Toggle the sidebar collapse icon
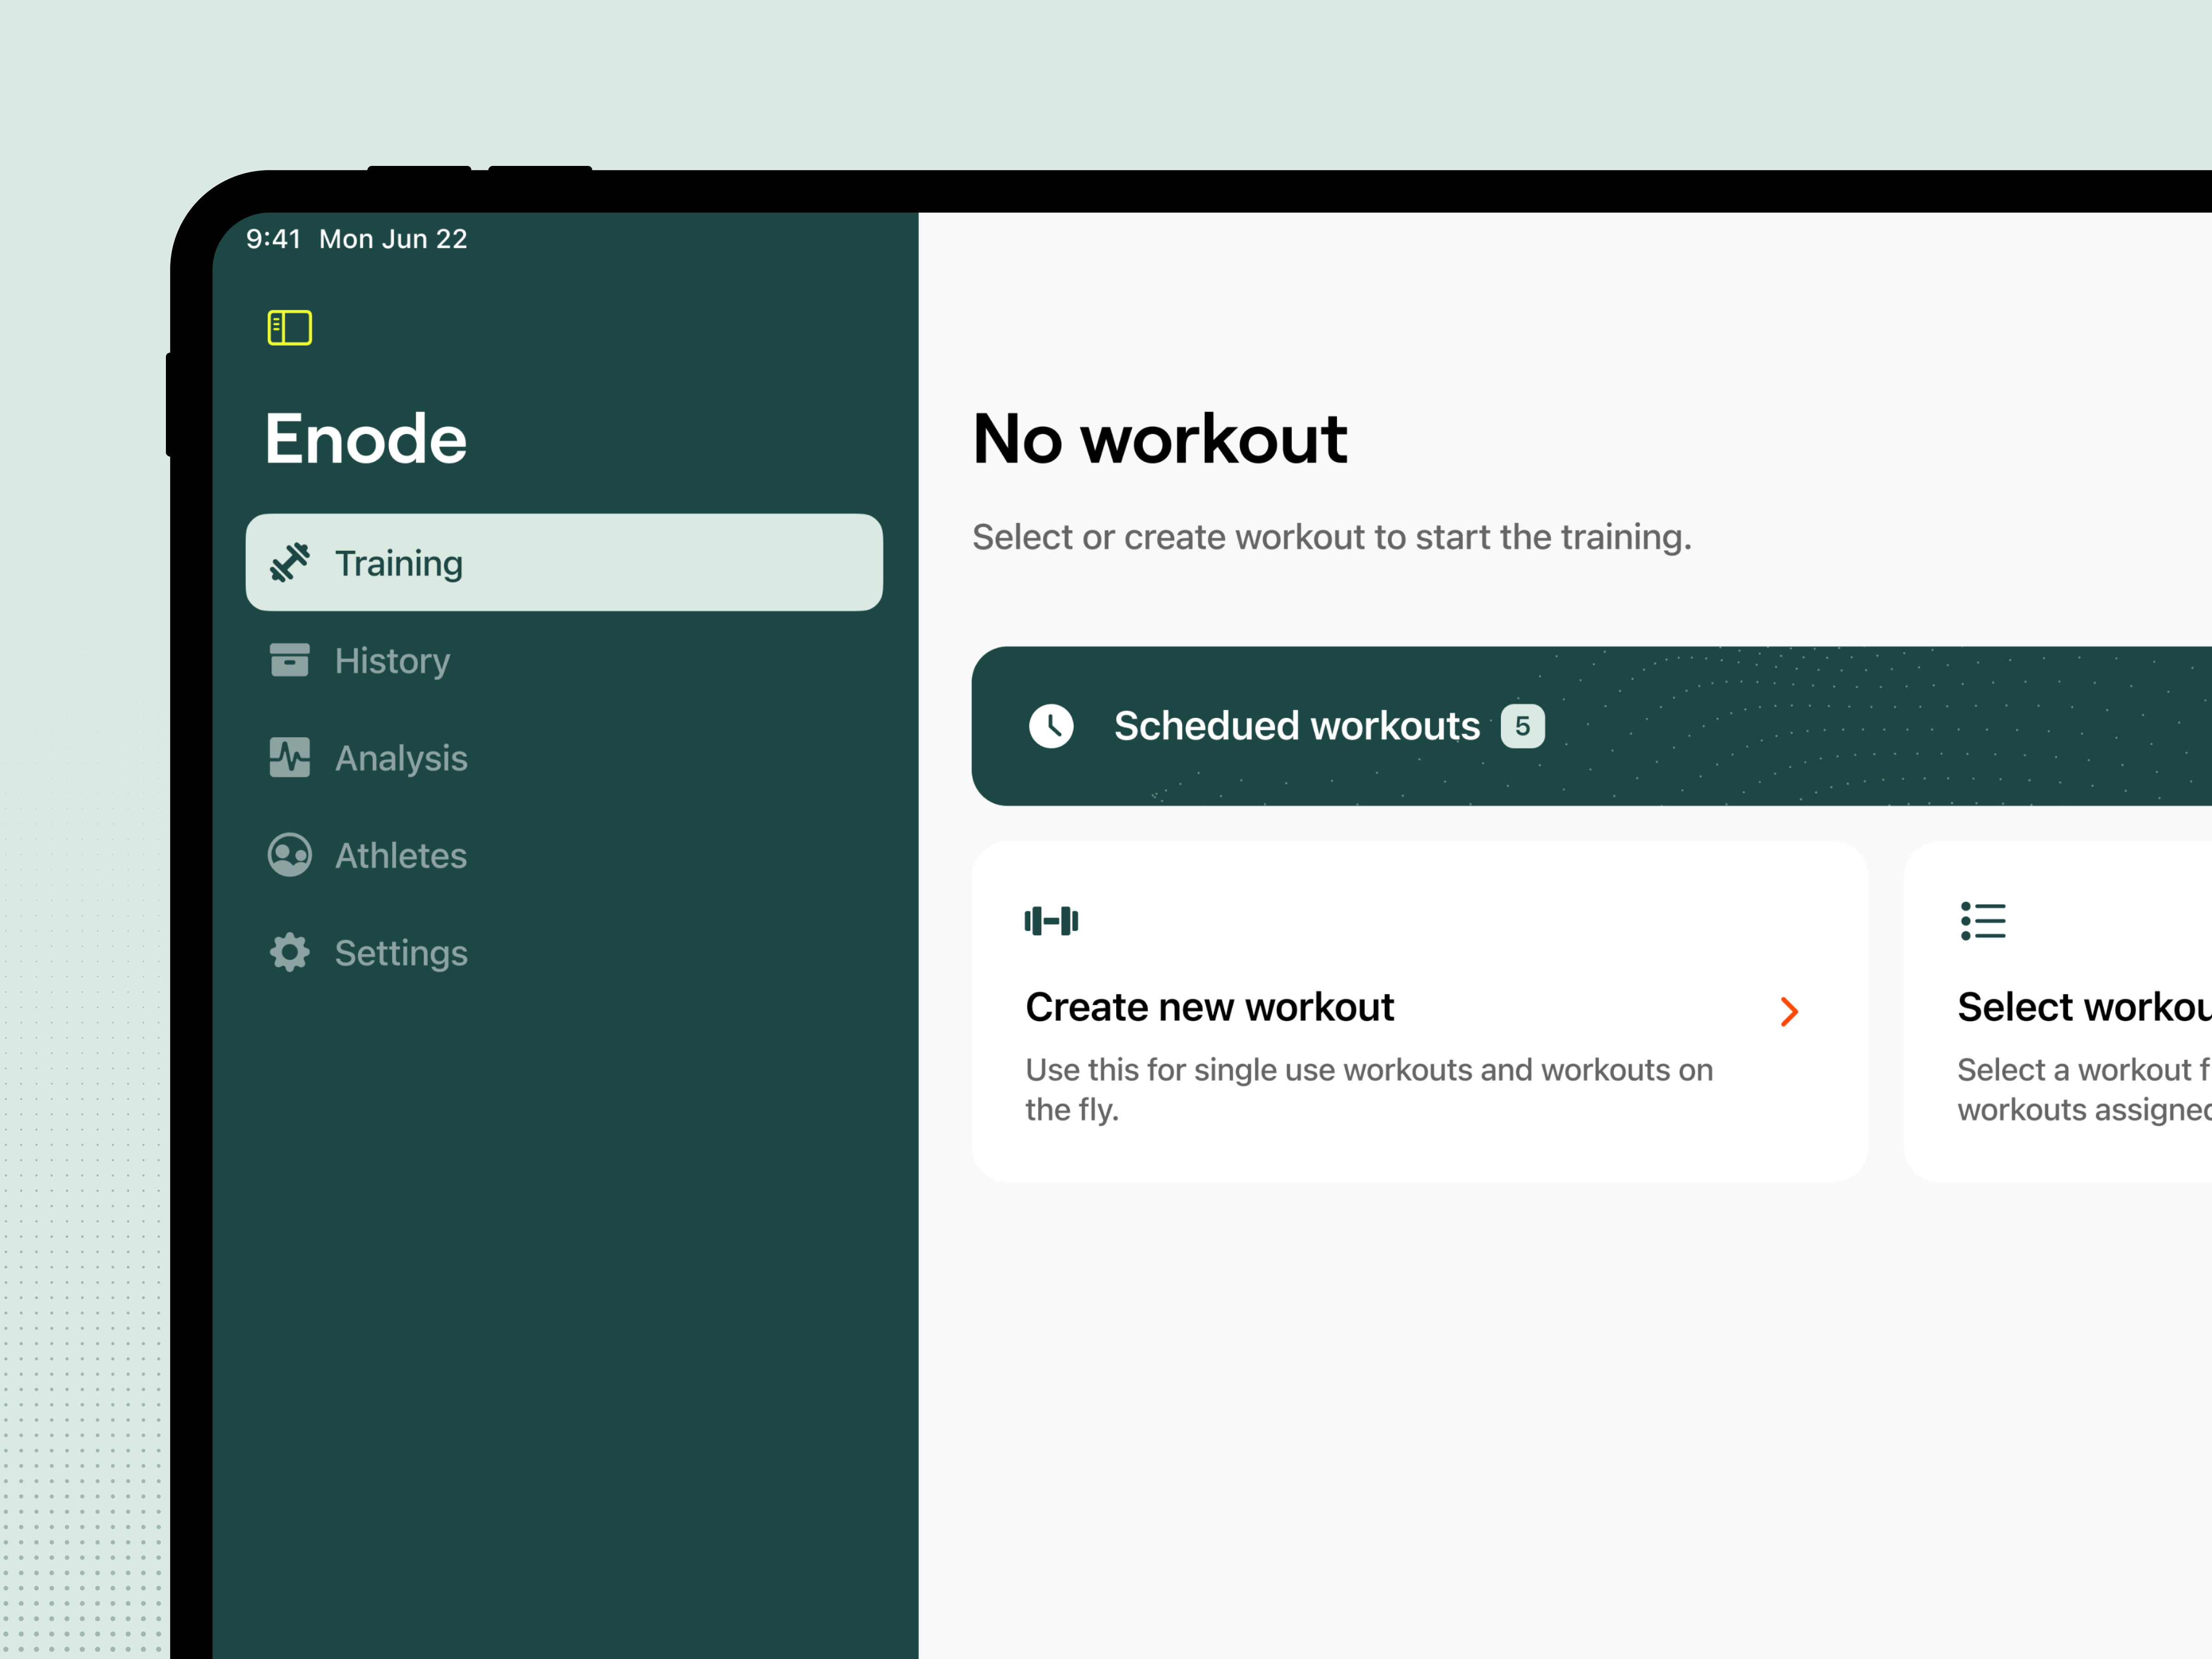Image resolution: width=2212 pixels, height=1659 pixels. [289, 327]
